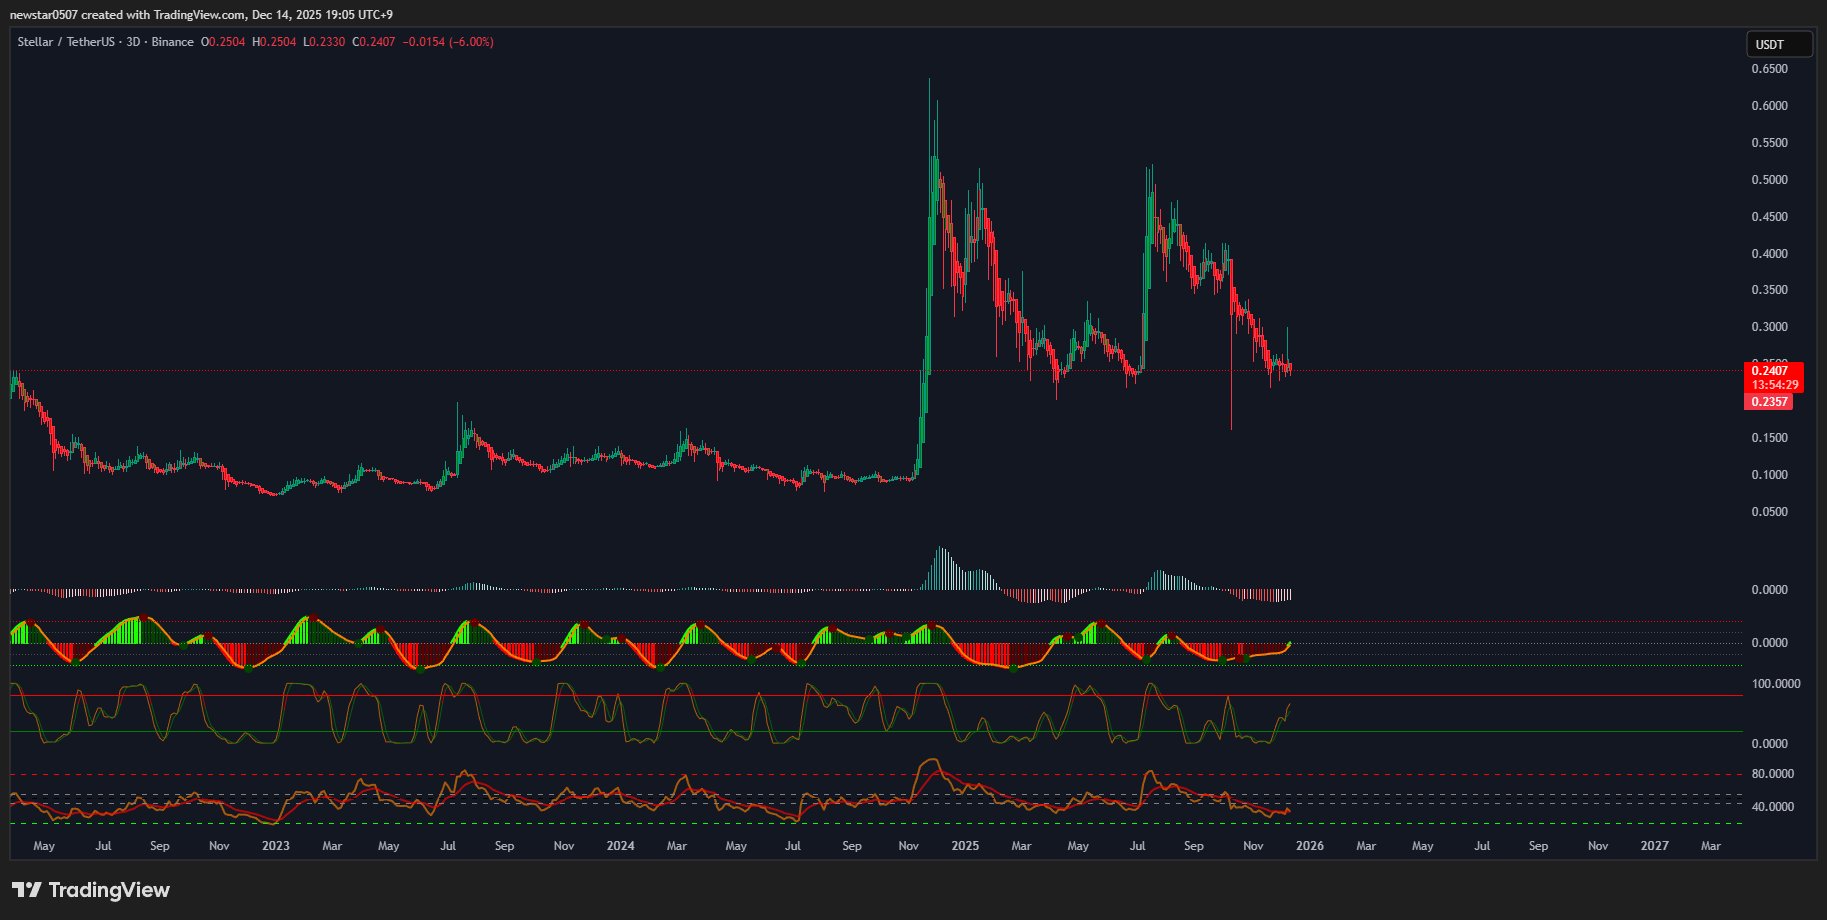Click the 40.0000 RSI axis label
Image resolution: width=1827 pixels, height=920 pixels.
[x=1772, y=807]
